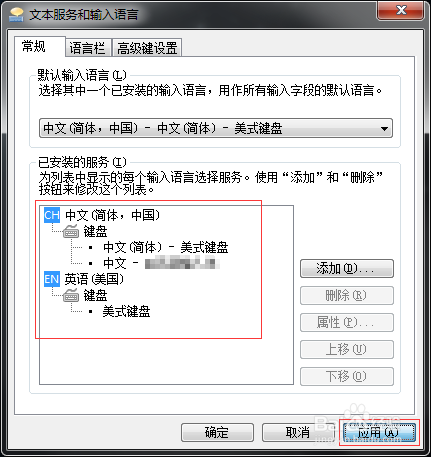Select the 英语(美国) language node
431x457 pixels.
click(x=94, y=279)
